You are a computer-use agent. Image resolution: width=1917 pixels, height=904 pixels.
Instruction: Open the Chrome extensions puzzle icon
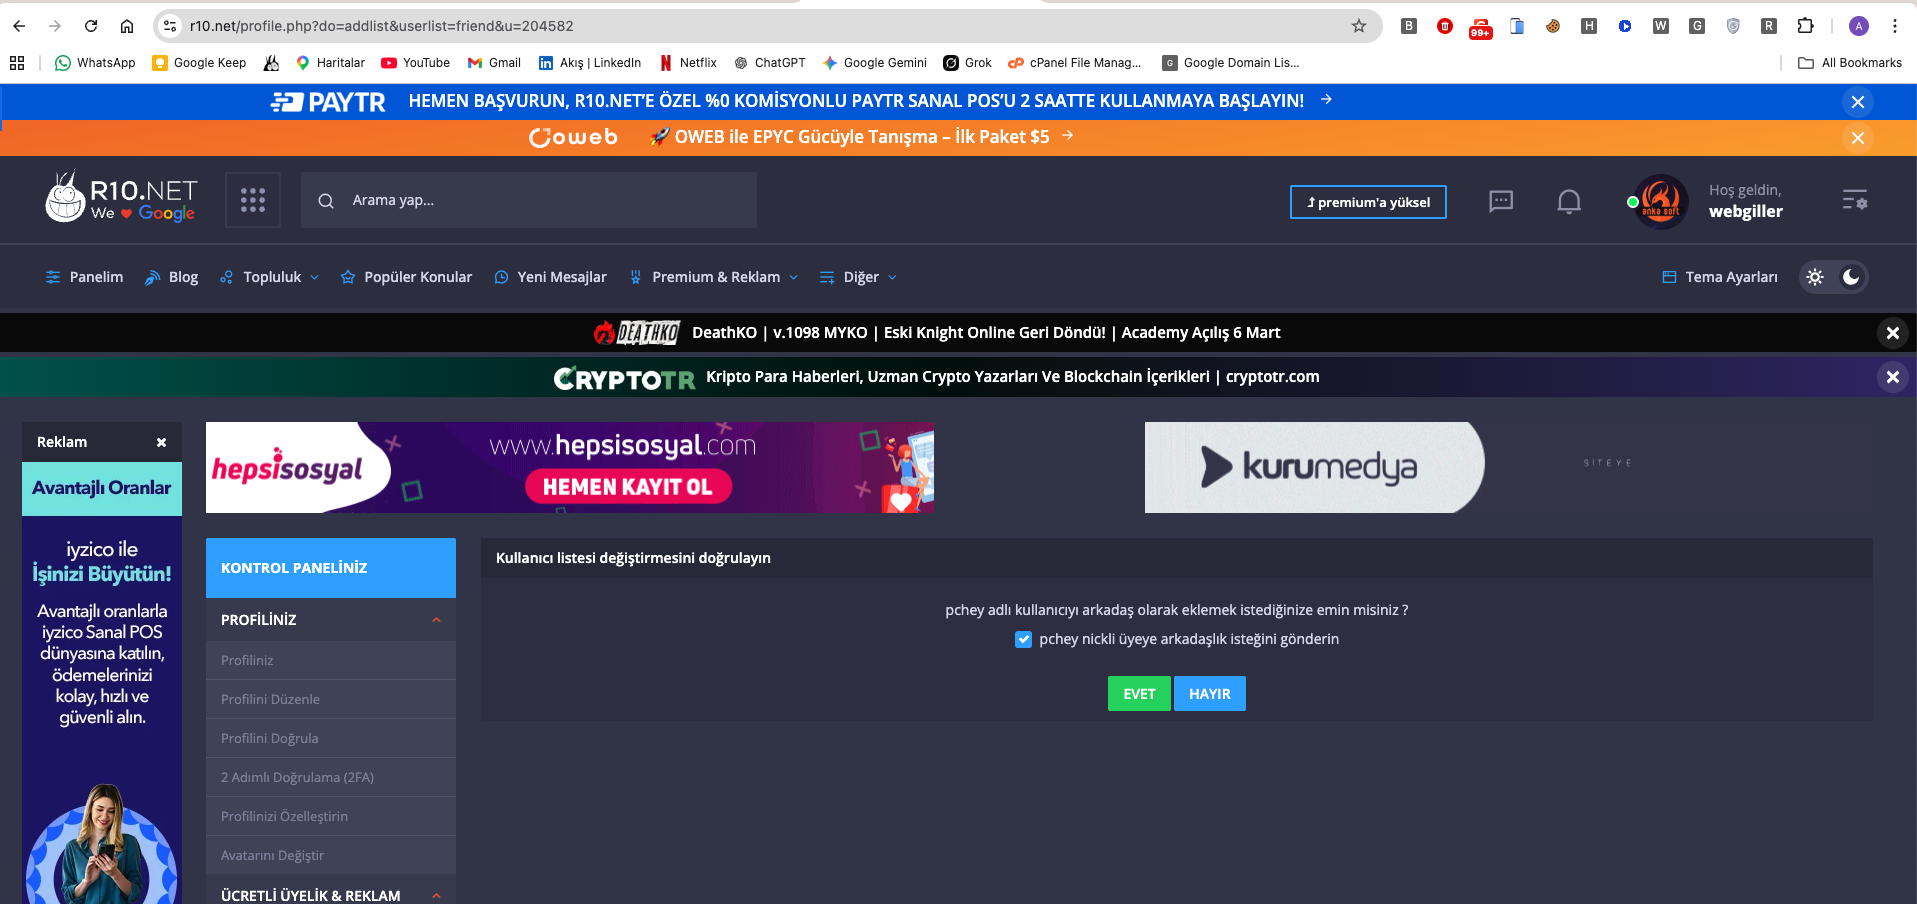click(x=1805, y=26)
